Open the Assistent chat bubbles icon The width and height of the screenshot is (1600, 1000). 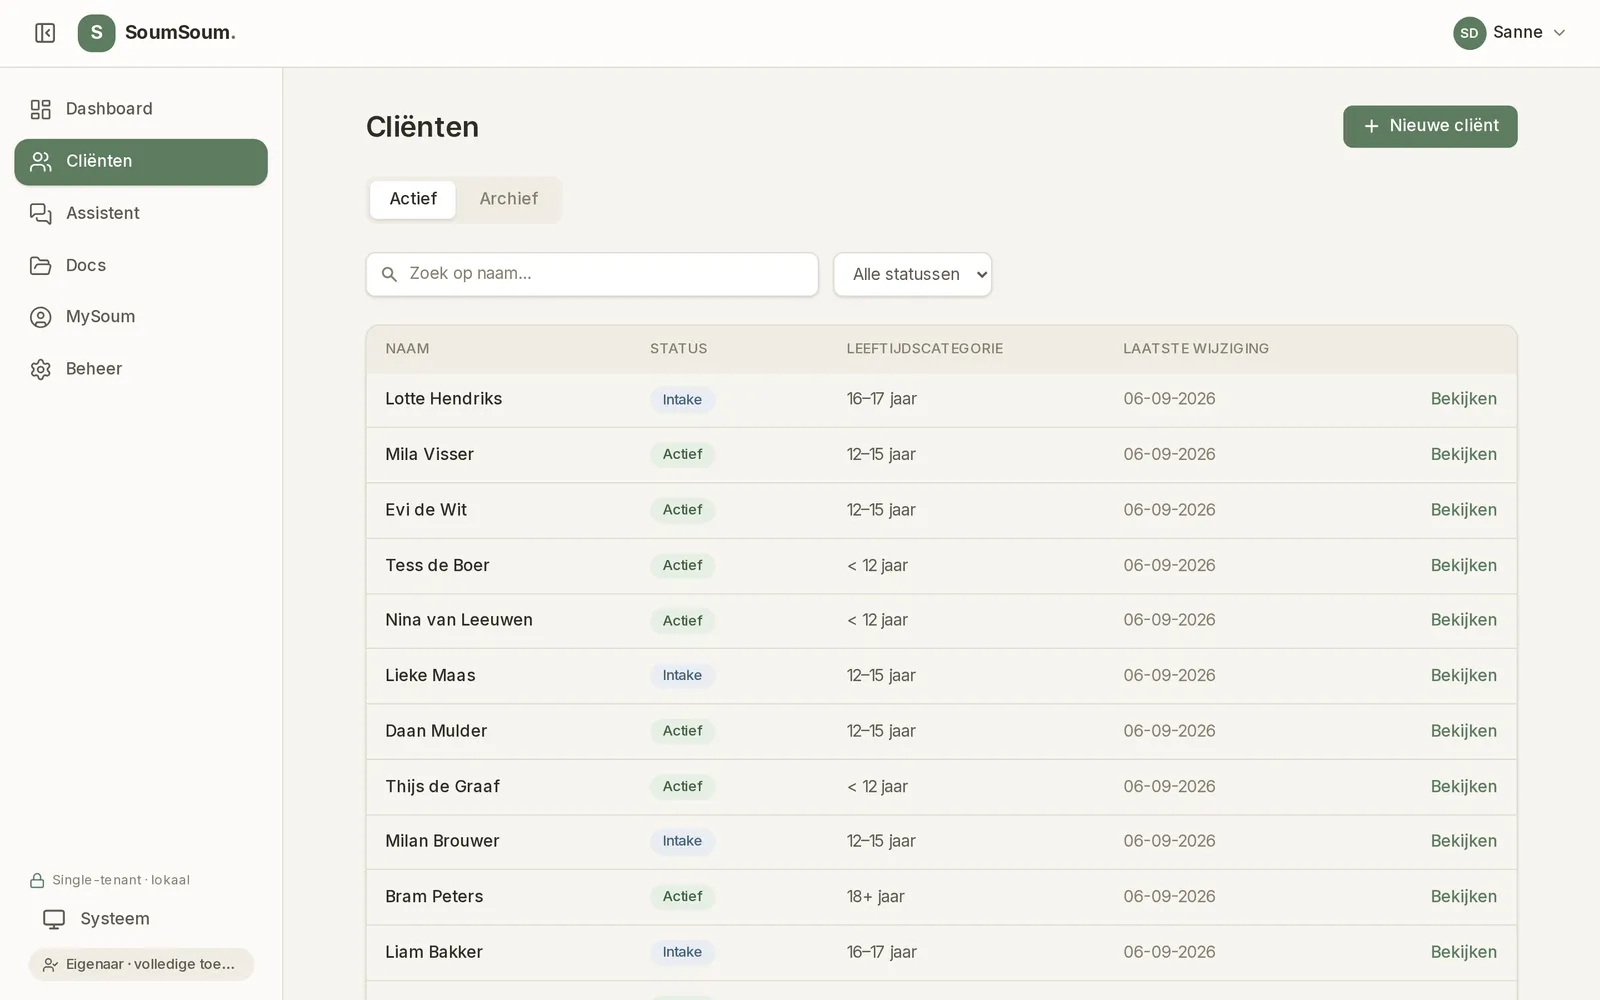[x=41, y=213]
